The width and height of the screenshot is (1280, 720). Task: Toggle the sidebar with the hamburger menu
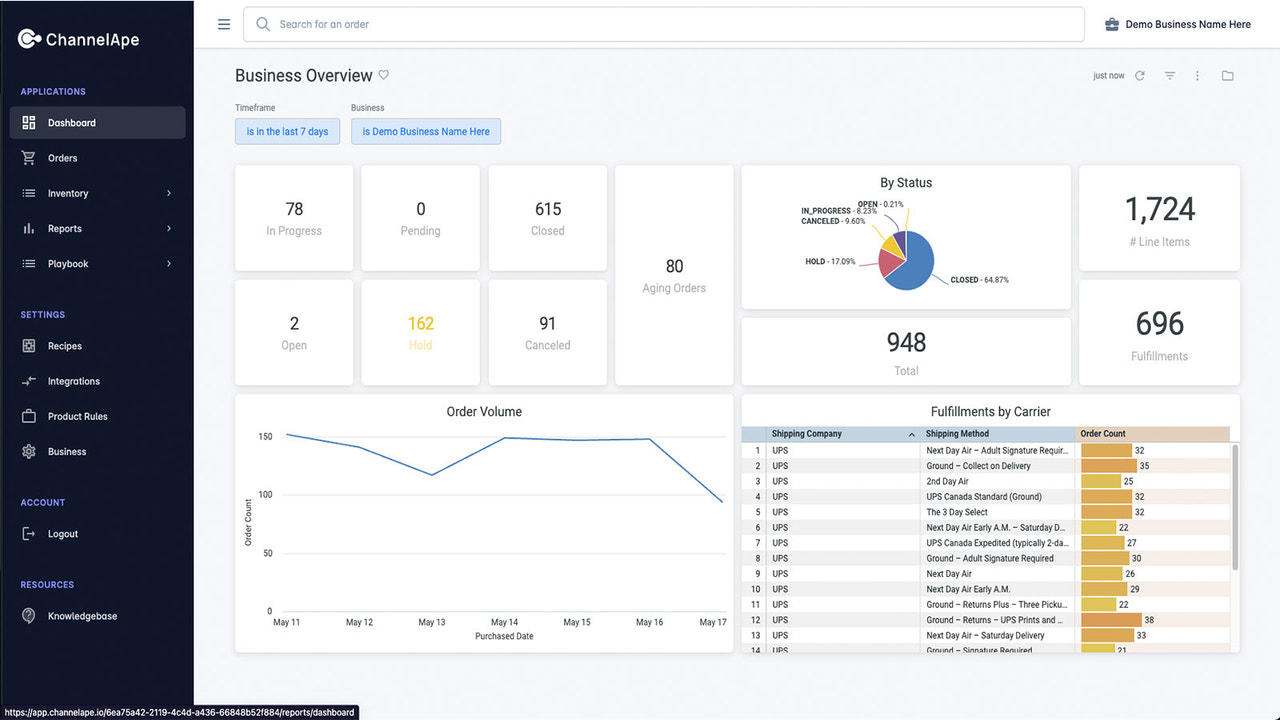[223, 24]
